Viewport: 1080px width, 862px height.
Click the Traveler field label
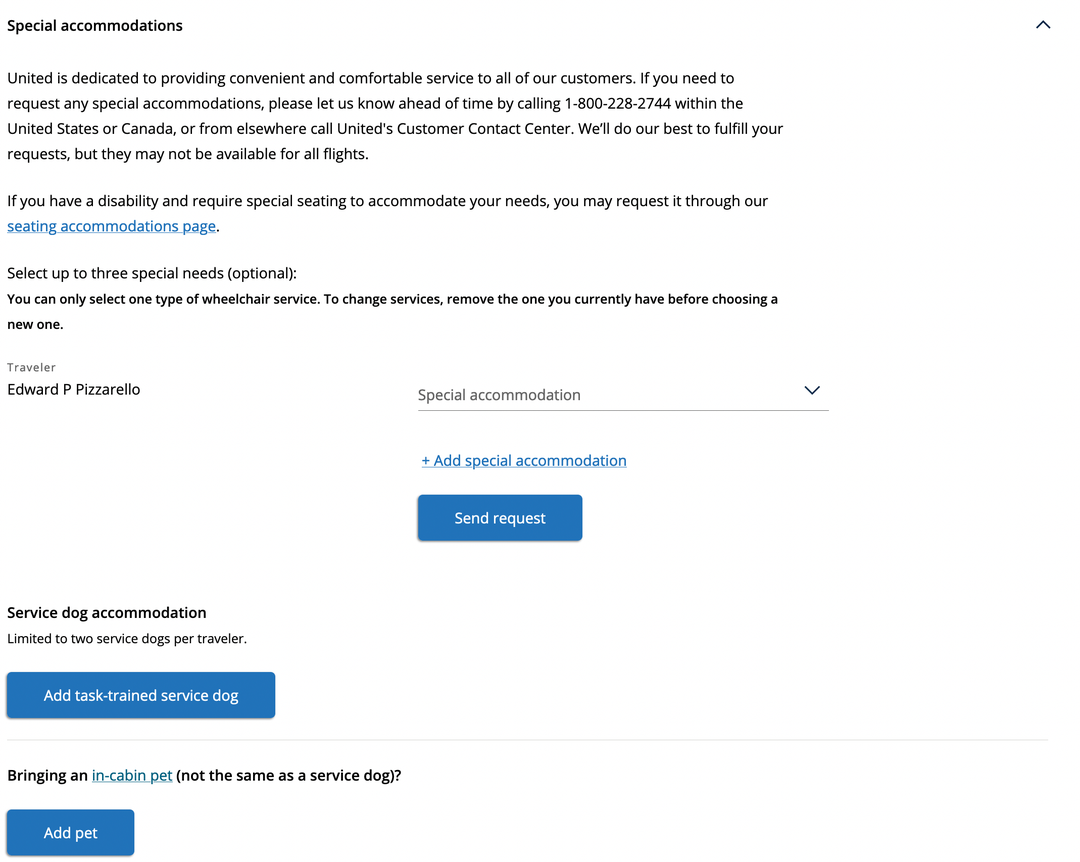point(32,367)
